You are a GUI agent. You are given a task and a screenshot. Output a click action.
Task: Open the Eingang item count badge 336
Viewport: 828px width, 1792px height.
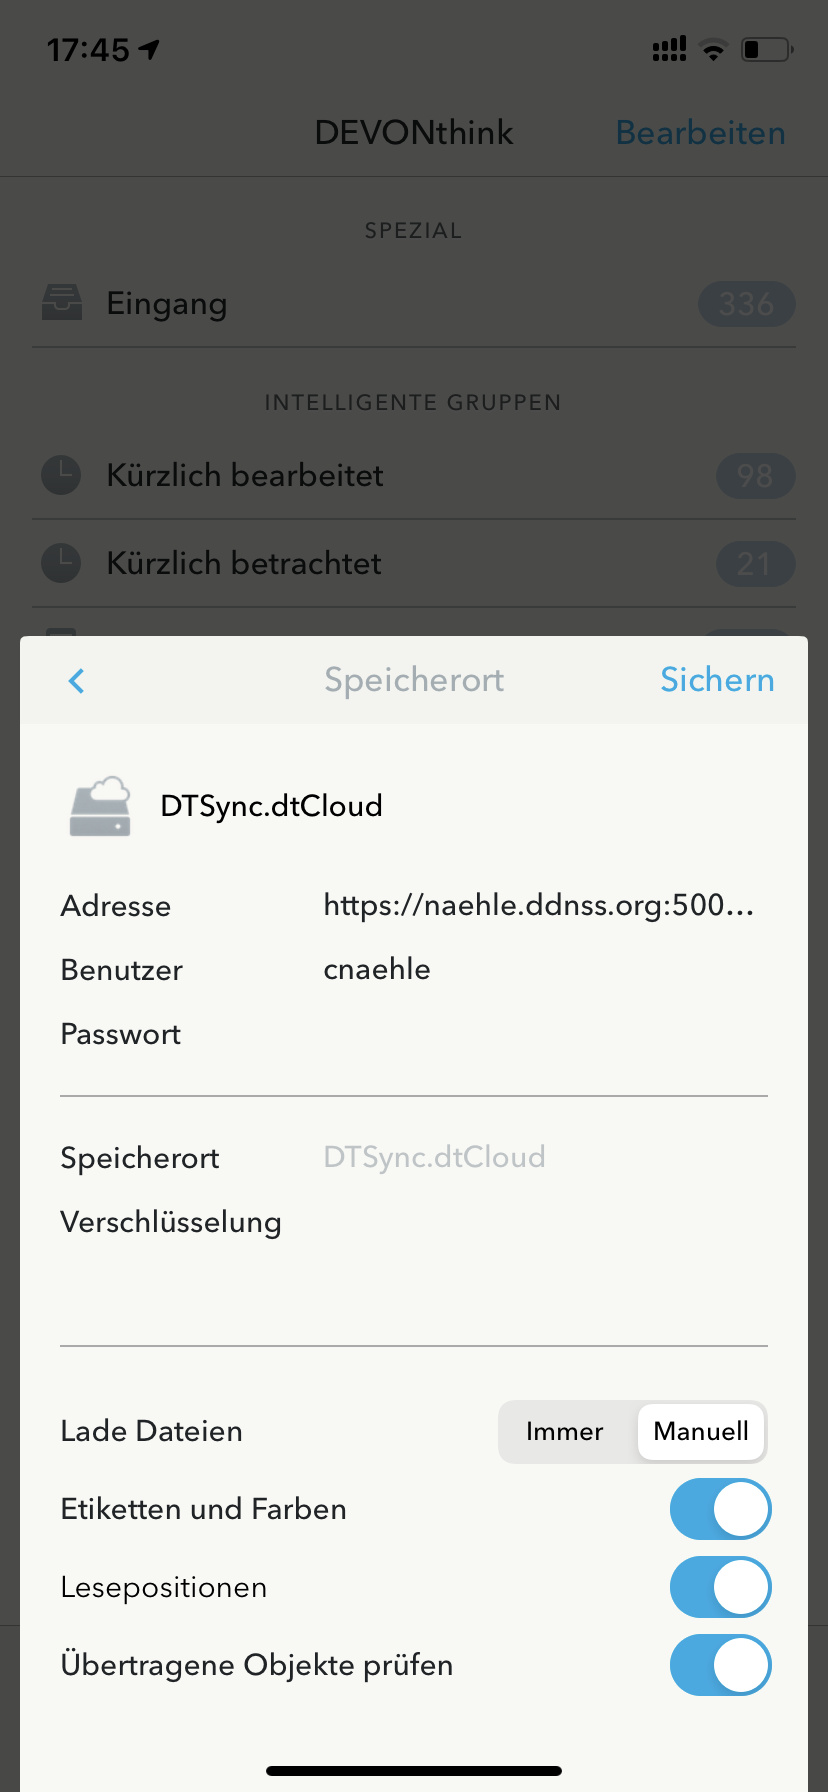coord(746,304)
